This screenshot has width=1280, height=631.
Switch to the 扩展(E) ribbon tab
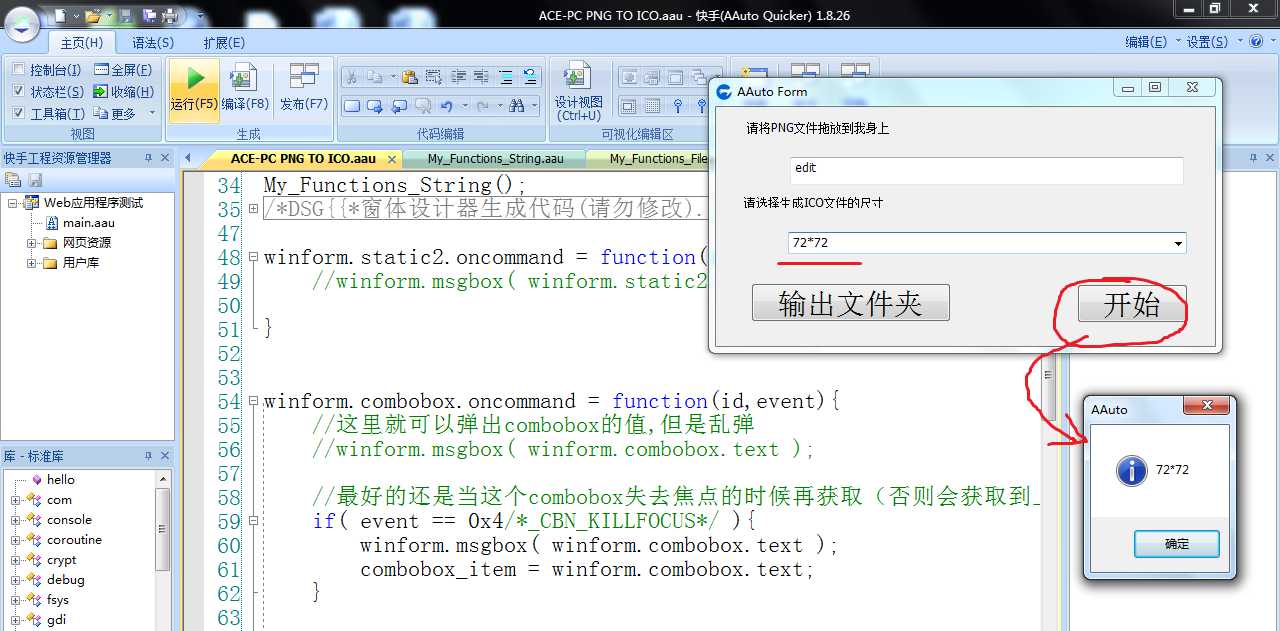pyautogui.click(x=224, y=43)
